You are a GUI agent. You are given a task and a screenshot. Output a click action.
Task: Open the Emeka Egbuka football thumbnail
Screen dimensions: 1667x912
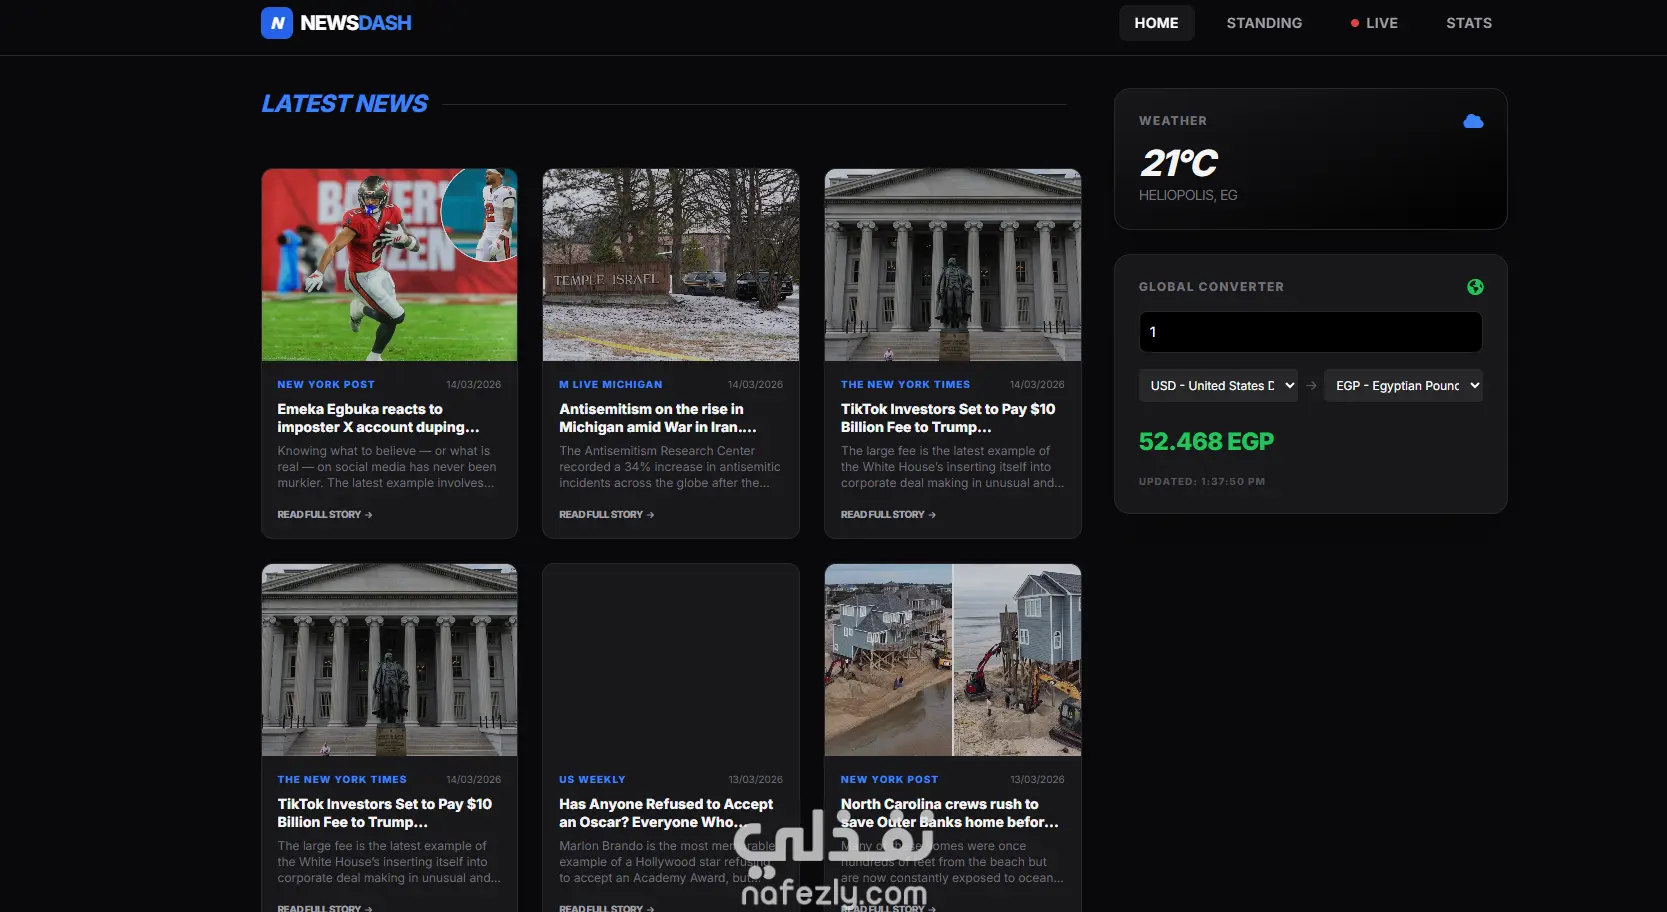point(390,265)
